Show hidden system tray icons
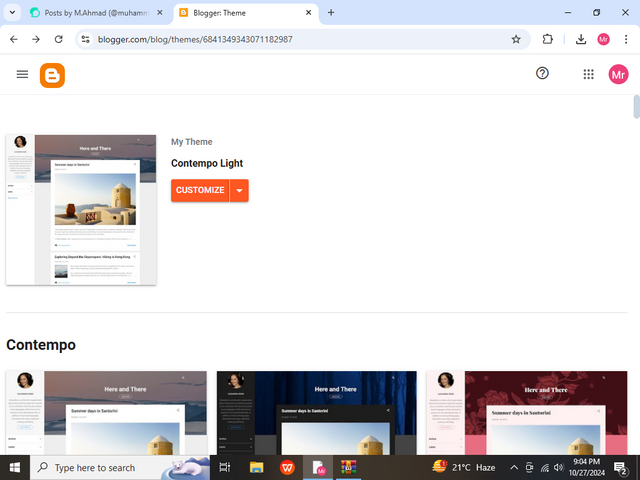The width and height of the screenshot is (640, 480). pyautogui.click(x=514, y=468)
